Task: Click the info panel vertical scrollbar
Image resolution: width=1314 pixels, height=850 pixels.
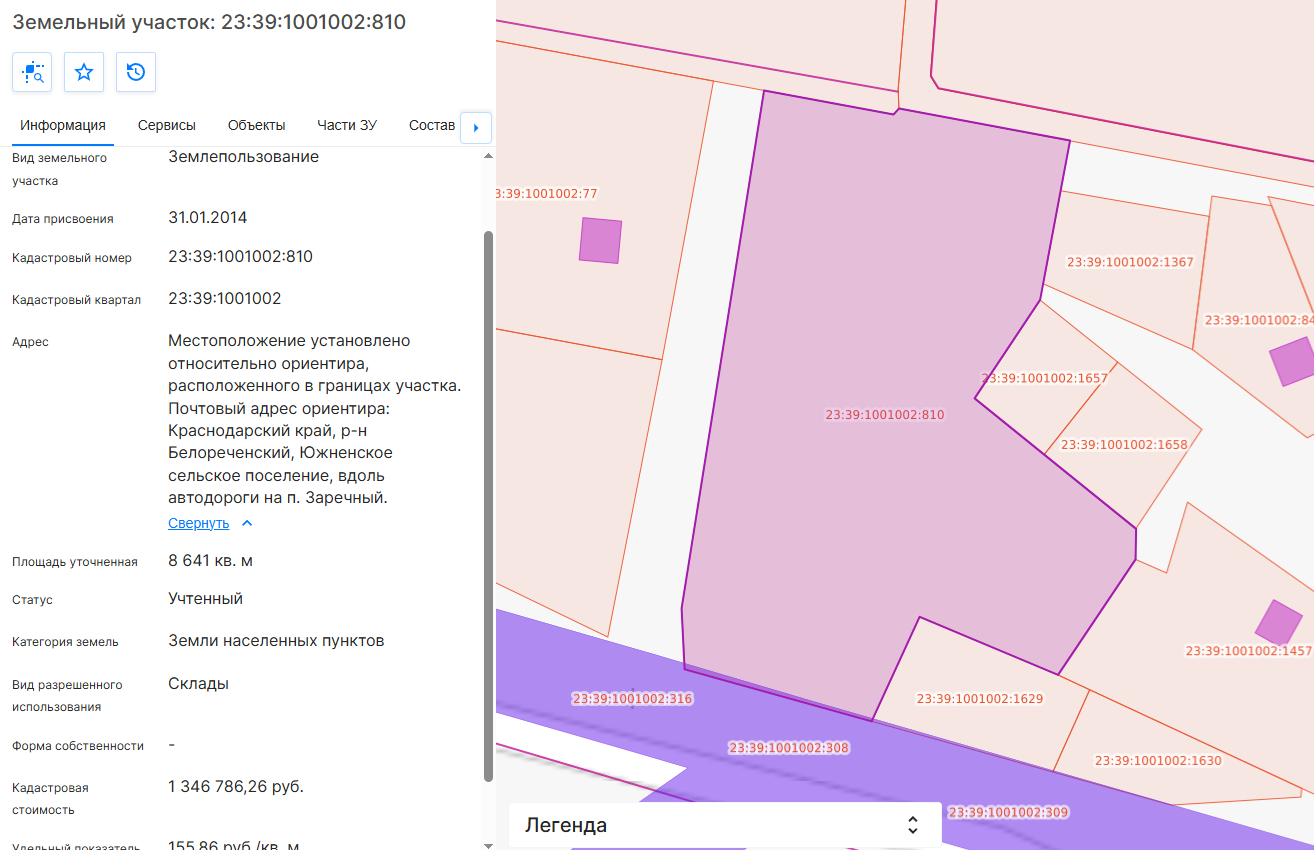Action: tap(488, 505)
